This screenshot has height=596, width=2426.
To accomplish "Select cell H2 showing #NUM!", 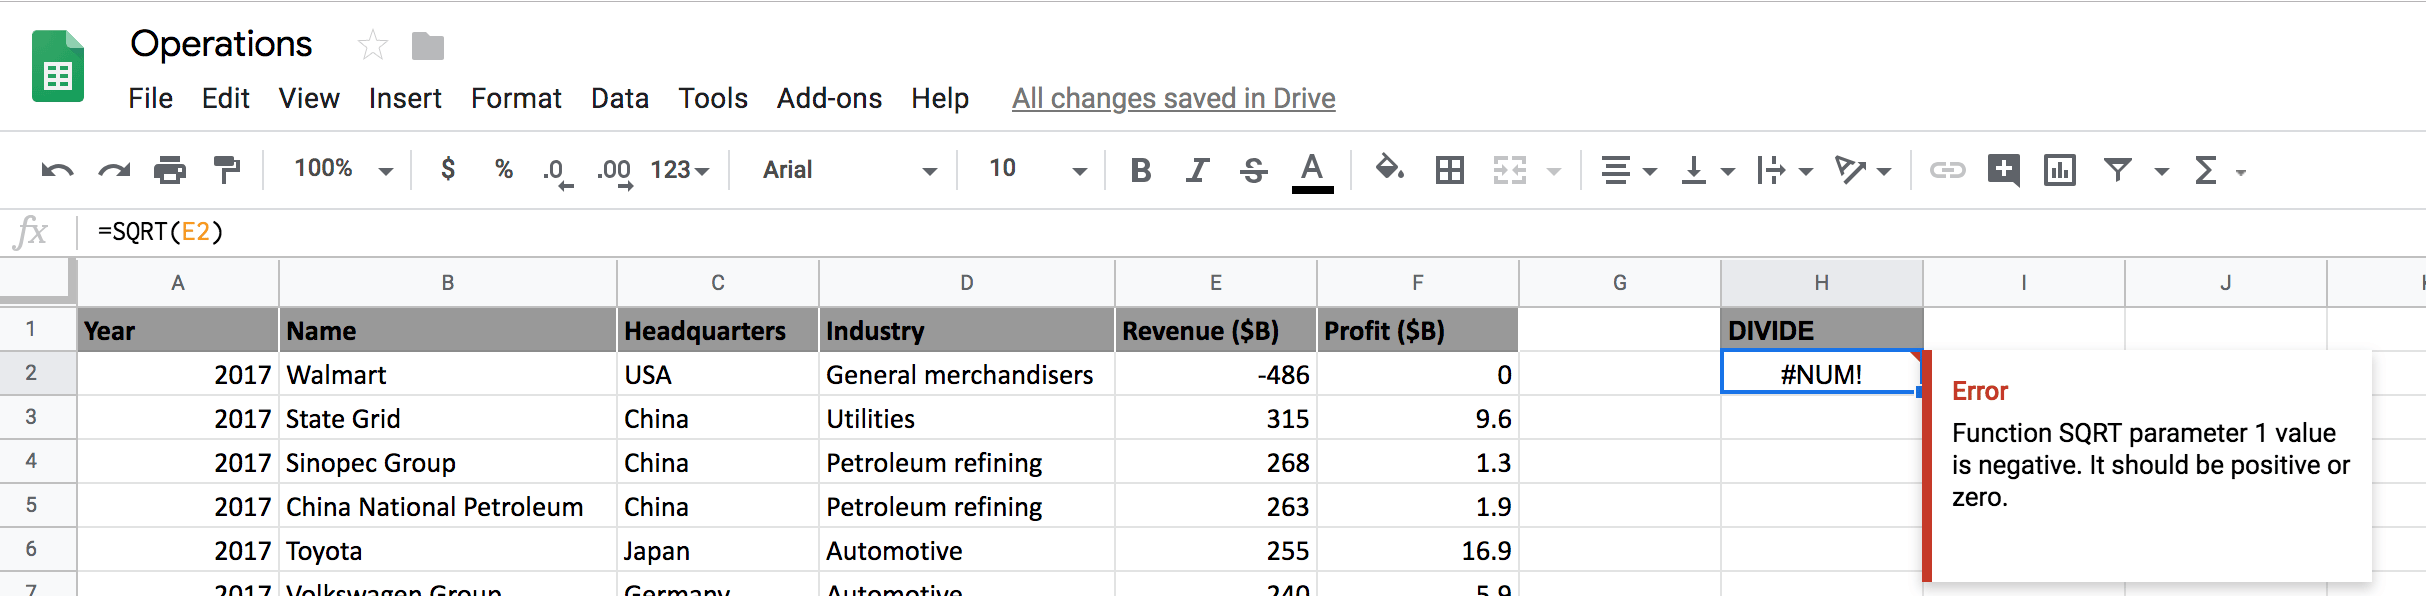I will pos(1821,373).
